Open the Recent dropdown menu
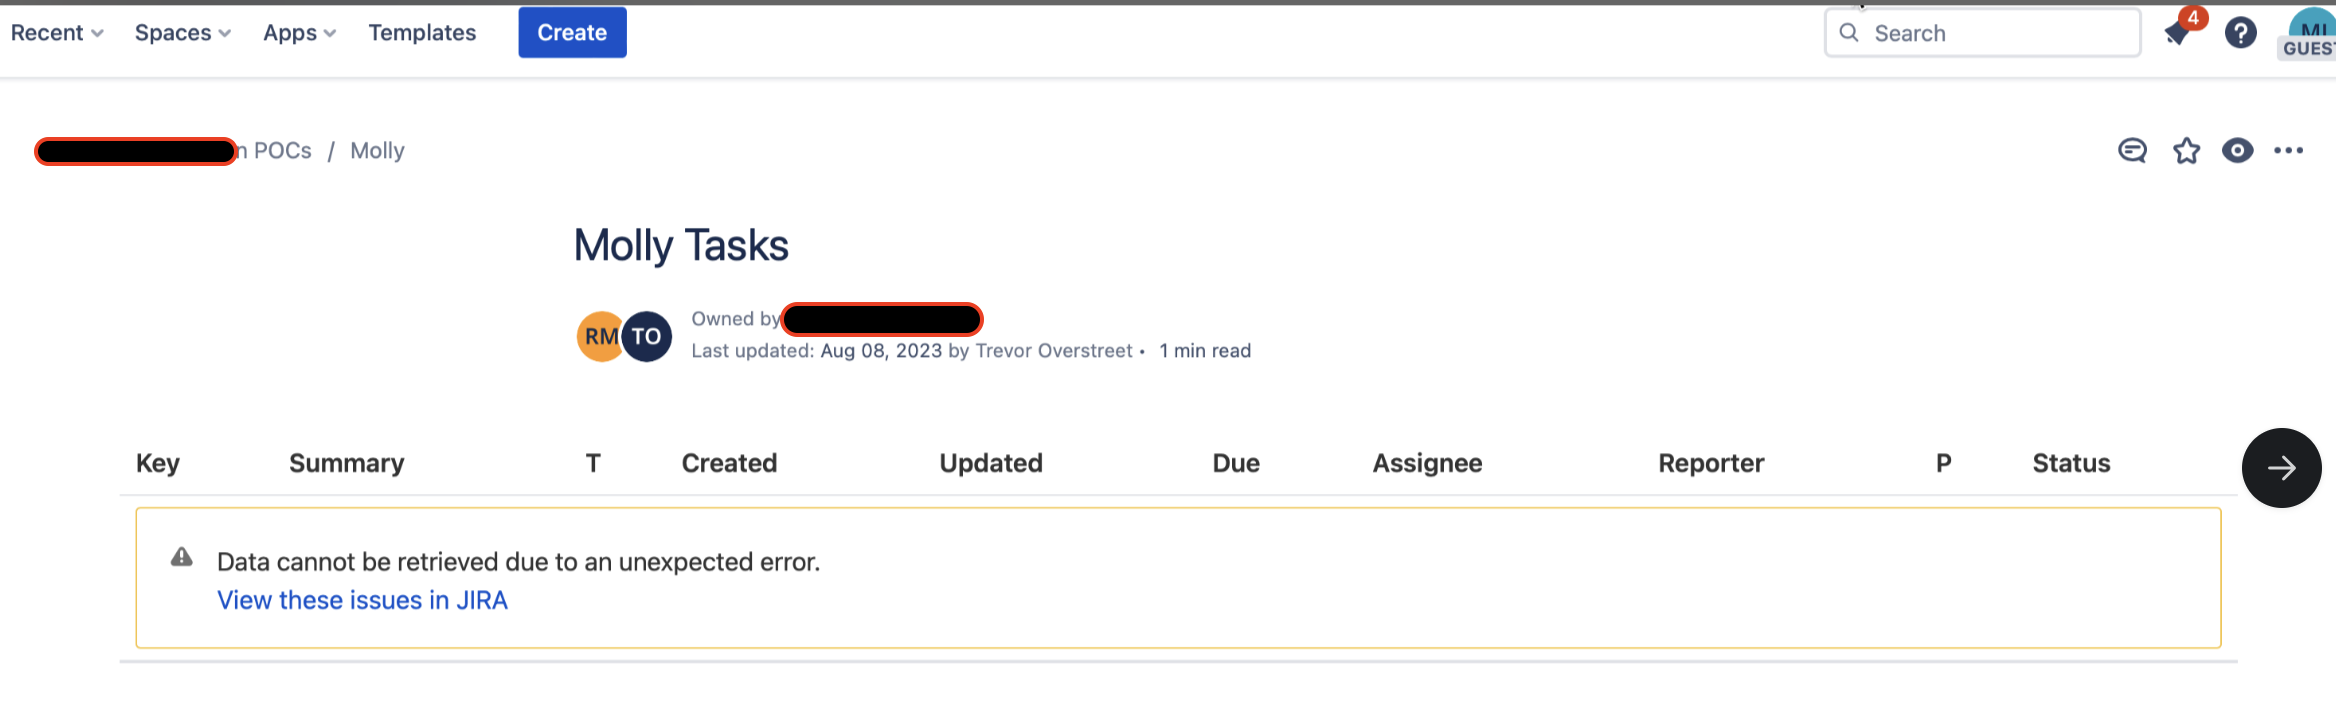This screenshot has width=2336, height=716. 57,33
